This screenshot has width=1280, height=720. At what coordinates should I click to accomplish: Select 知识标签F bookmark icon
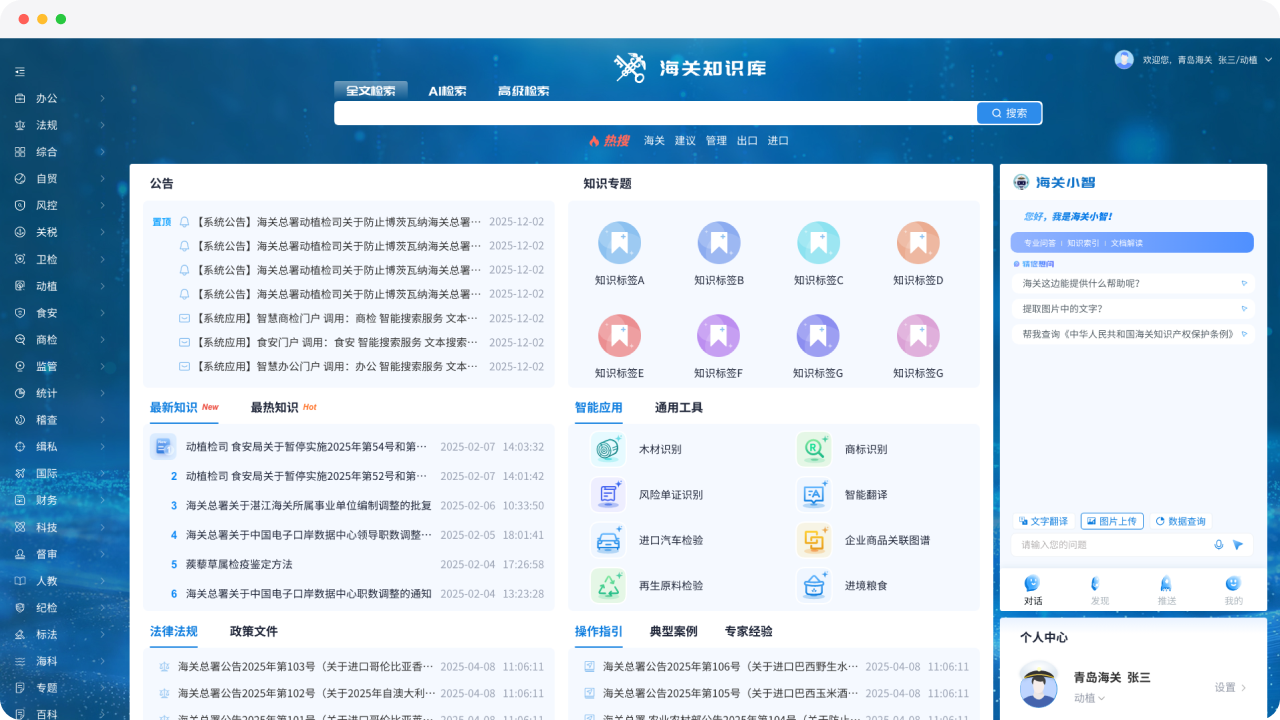719,335
